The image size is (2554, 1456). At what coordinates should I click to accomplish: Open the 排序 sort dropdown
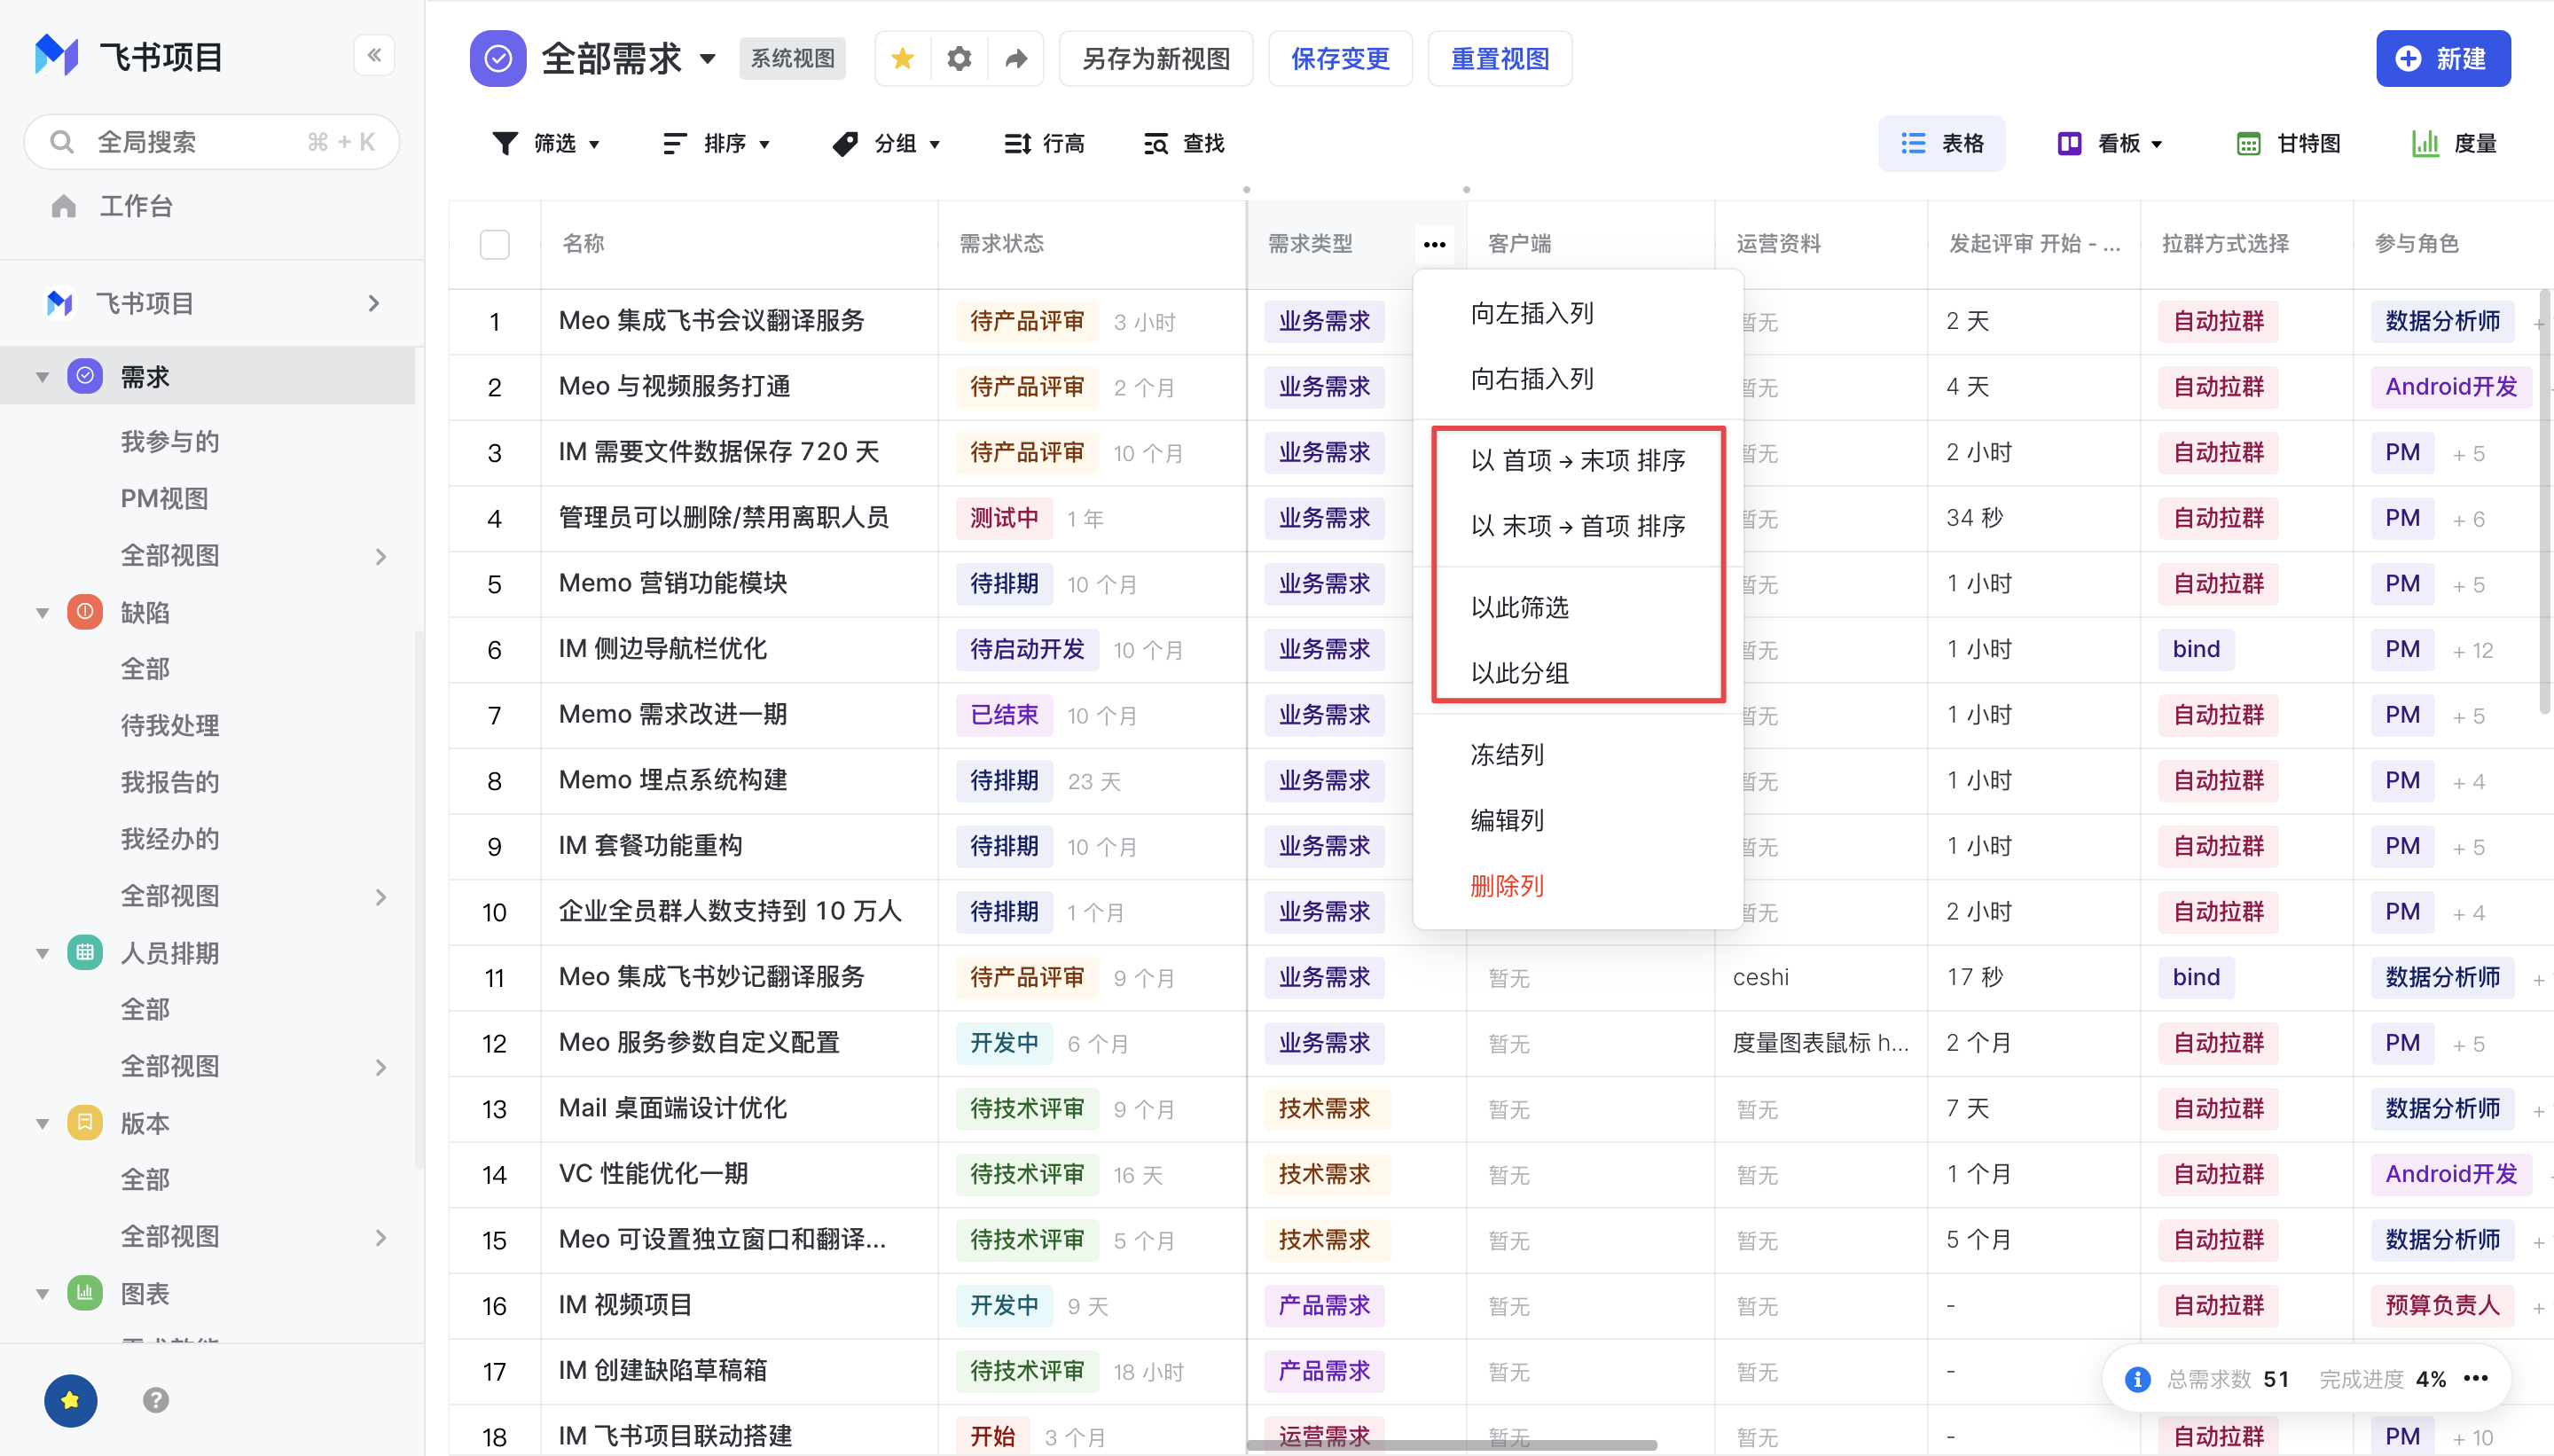[716, 144]
